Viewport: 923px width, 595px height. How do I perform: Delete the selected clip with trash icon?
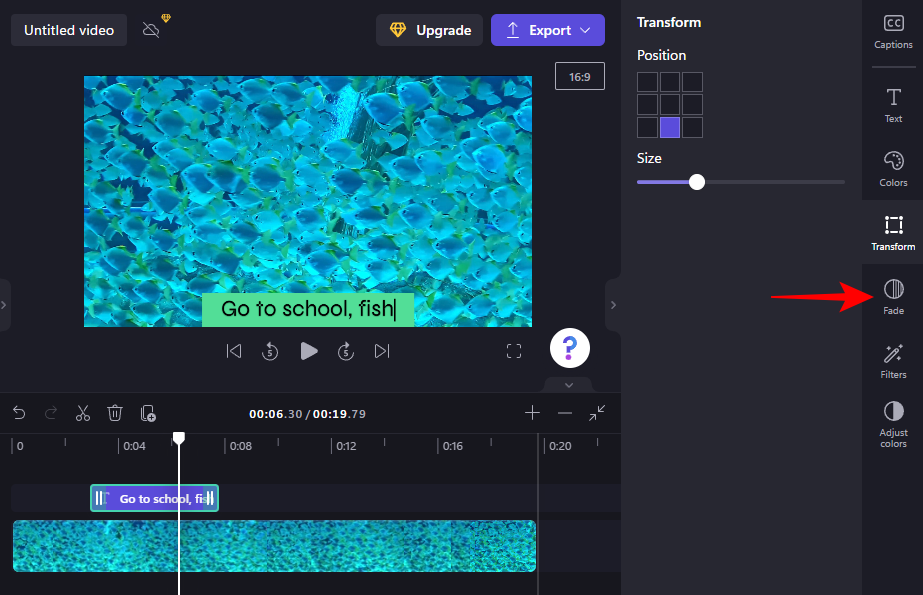(x=115, y=413)
